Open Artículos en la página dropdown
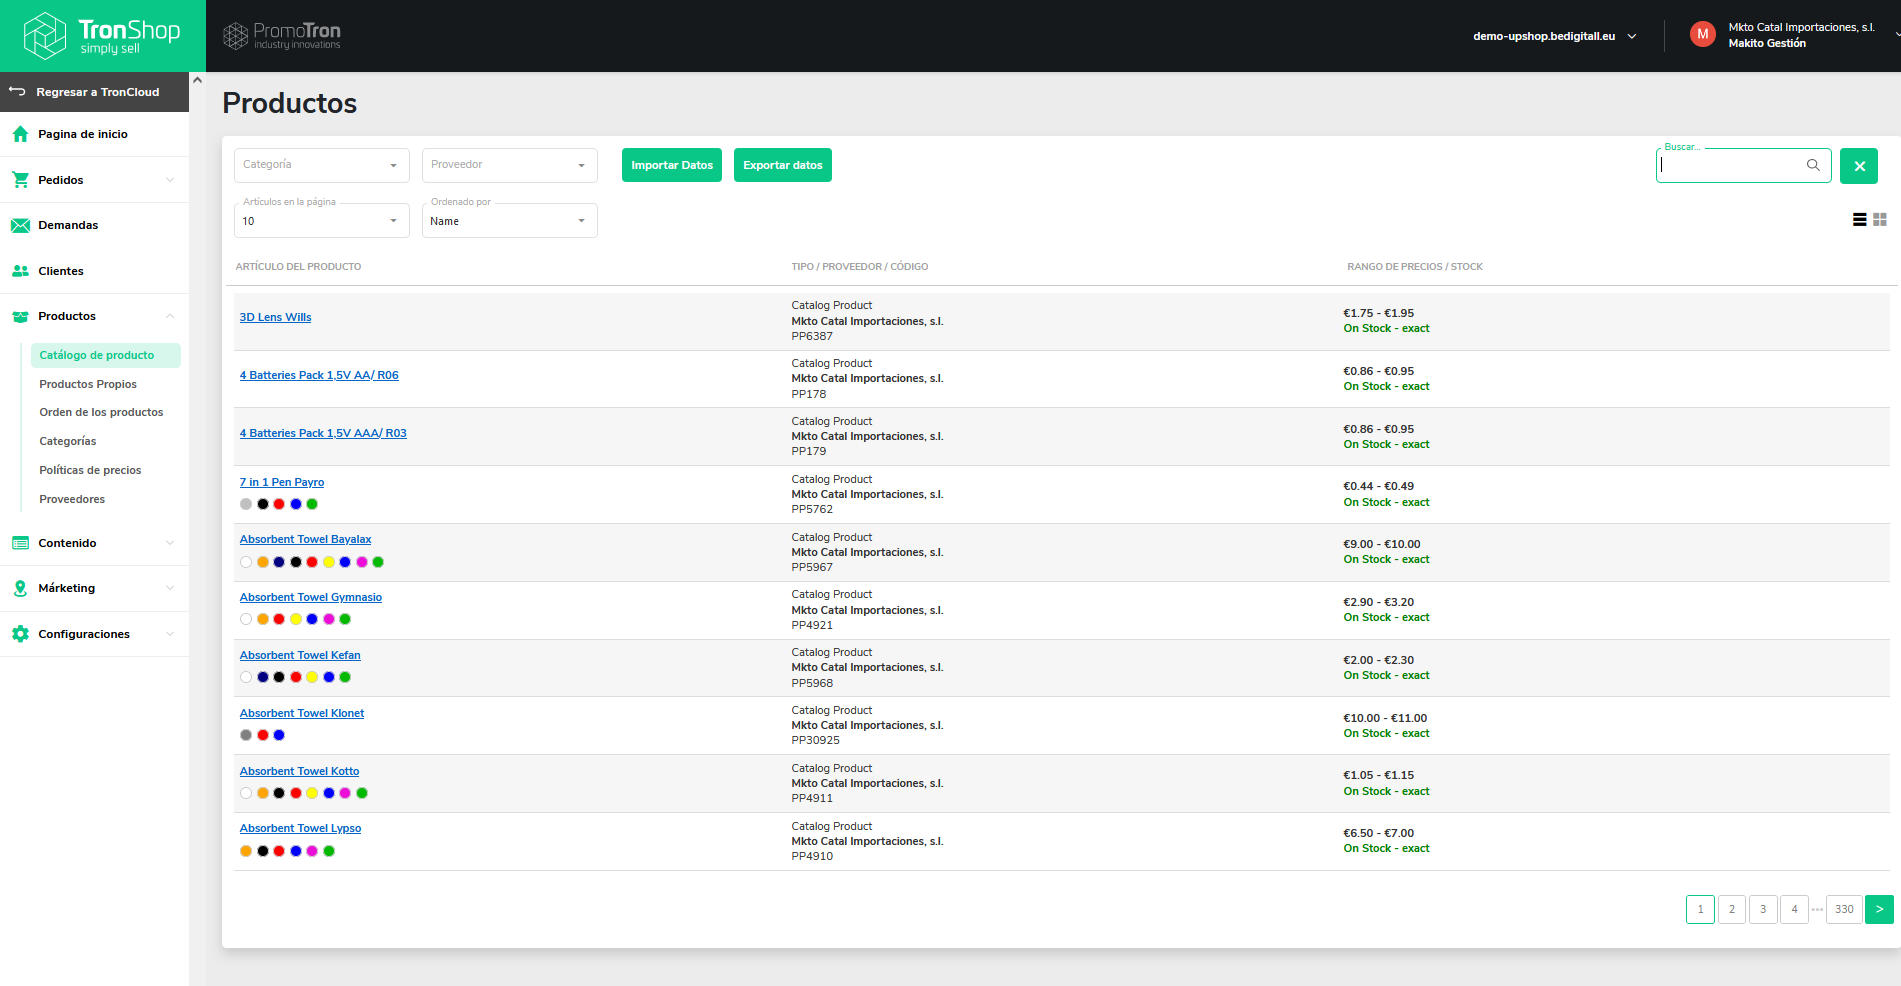 pos(322,220)
